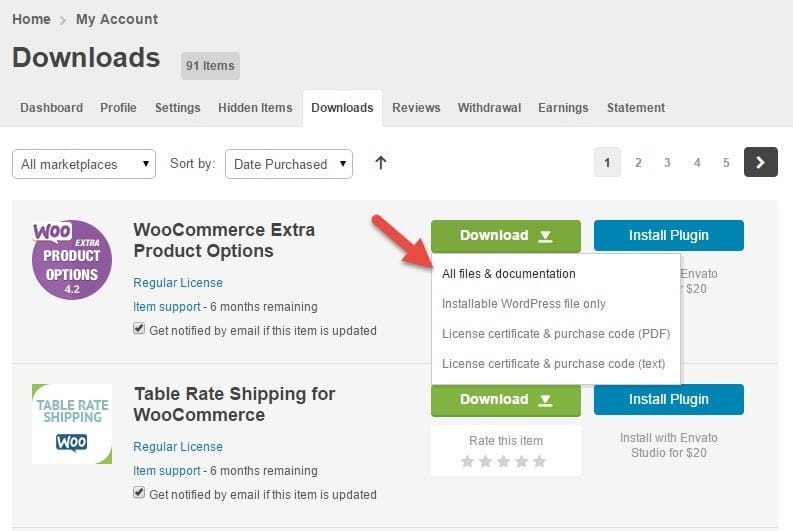Image resolution: width=793 pixels, height=531 pixels.
Task: Open the My Account breadcrumb
Action: pyautogui.click(x=117, y=19)
